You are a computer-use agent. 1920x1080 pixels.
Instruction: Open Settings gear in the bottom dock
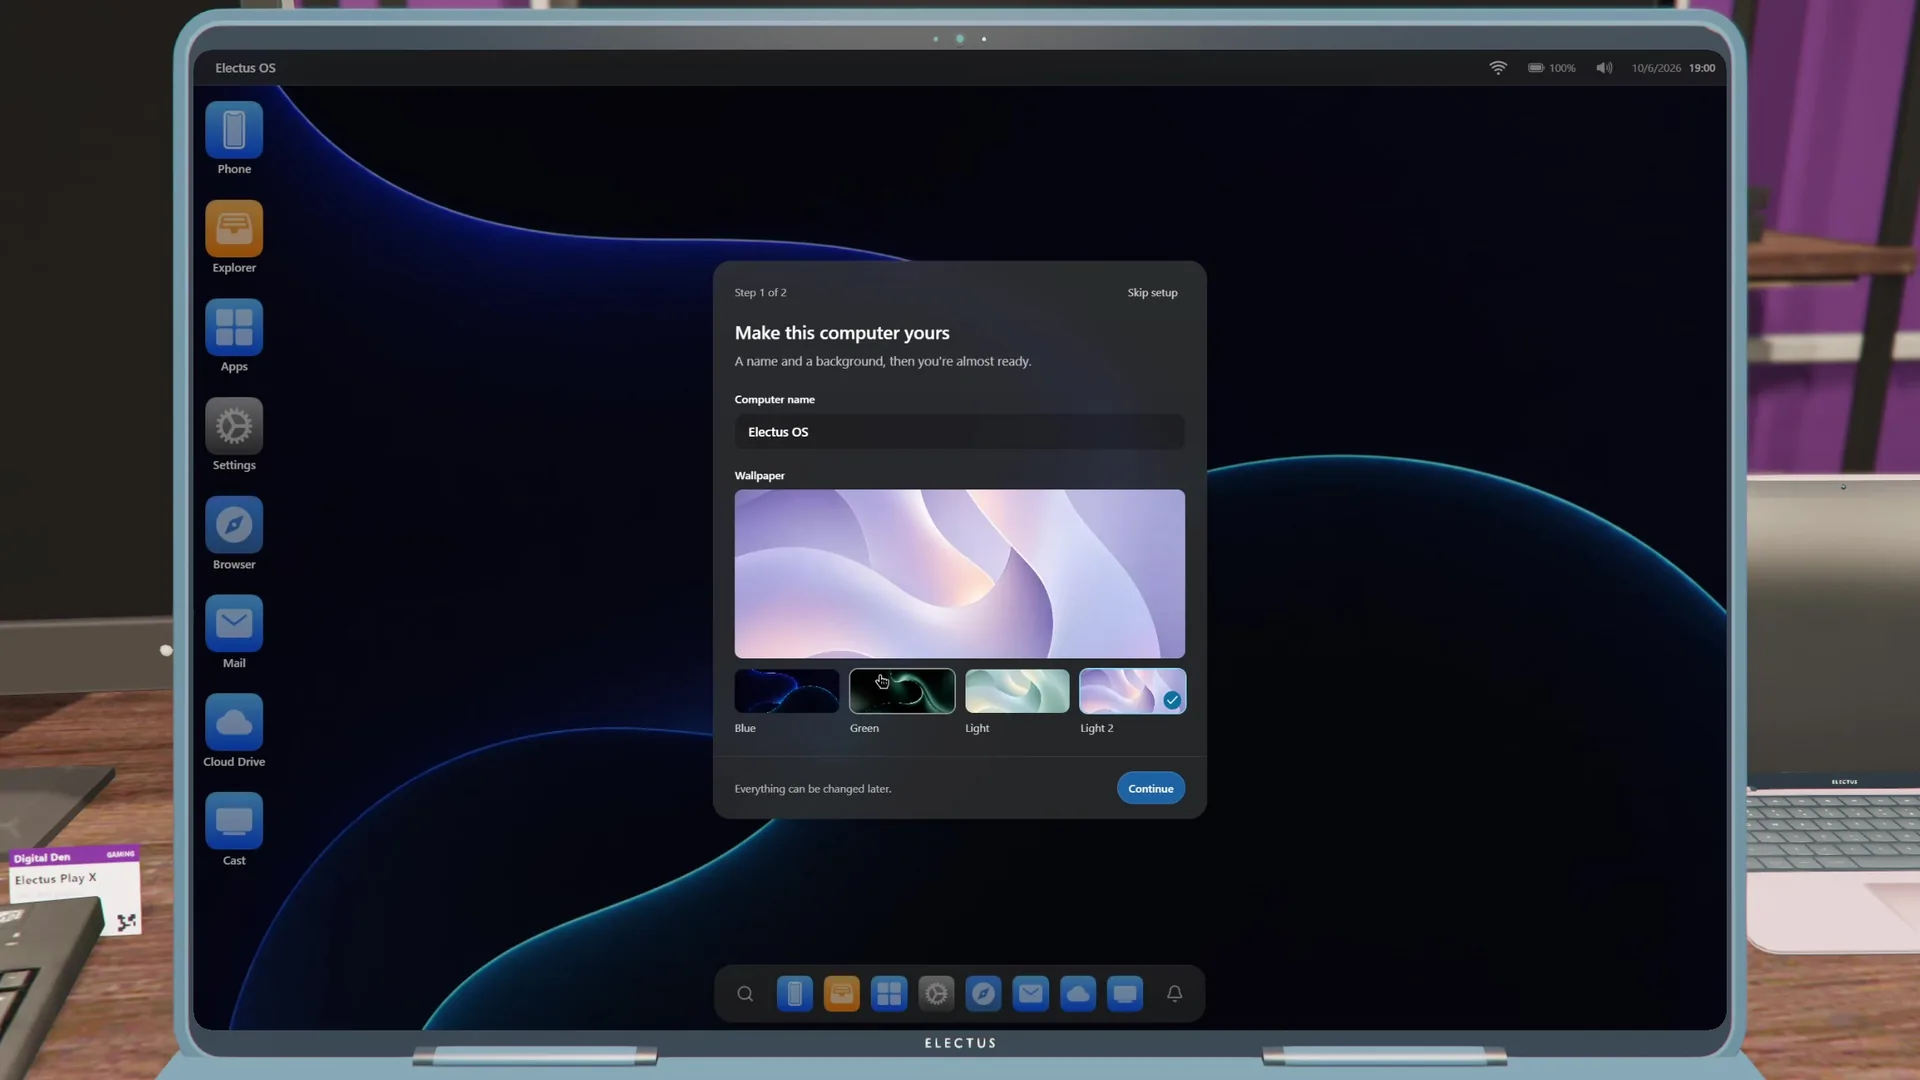tap(937, 994)
